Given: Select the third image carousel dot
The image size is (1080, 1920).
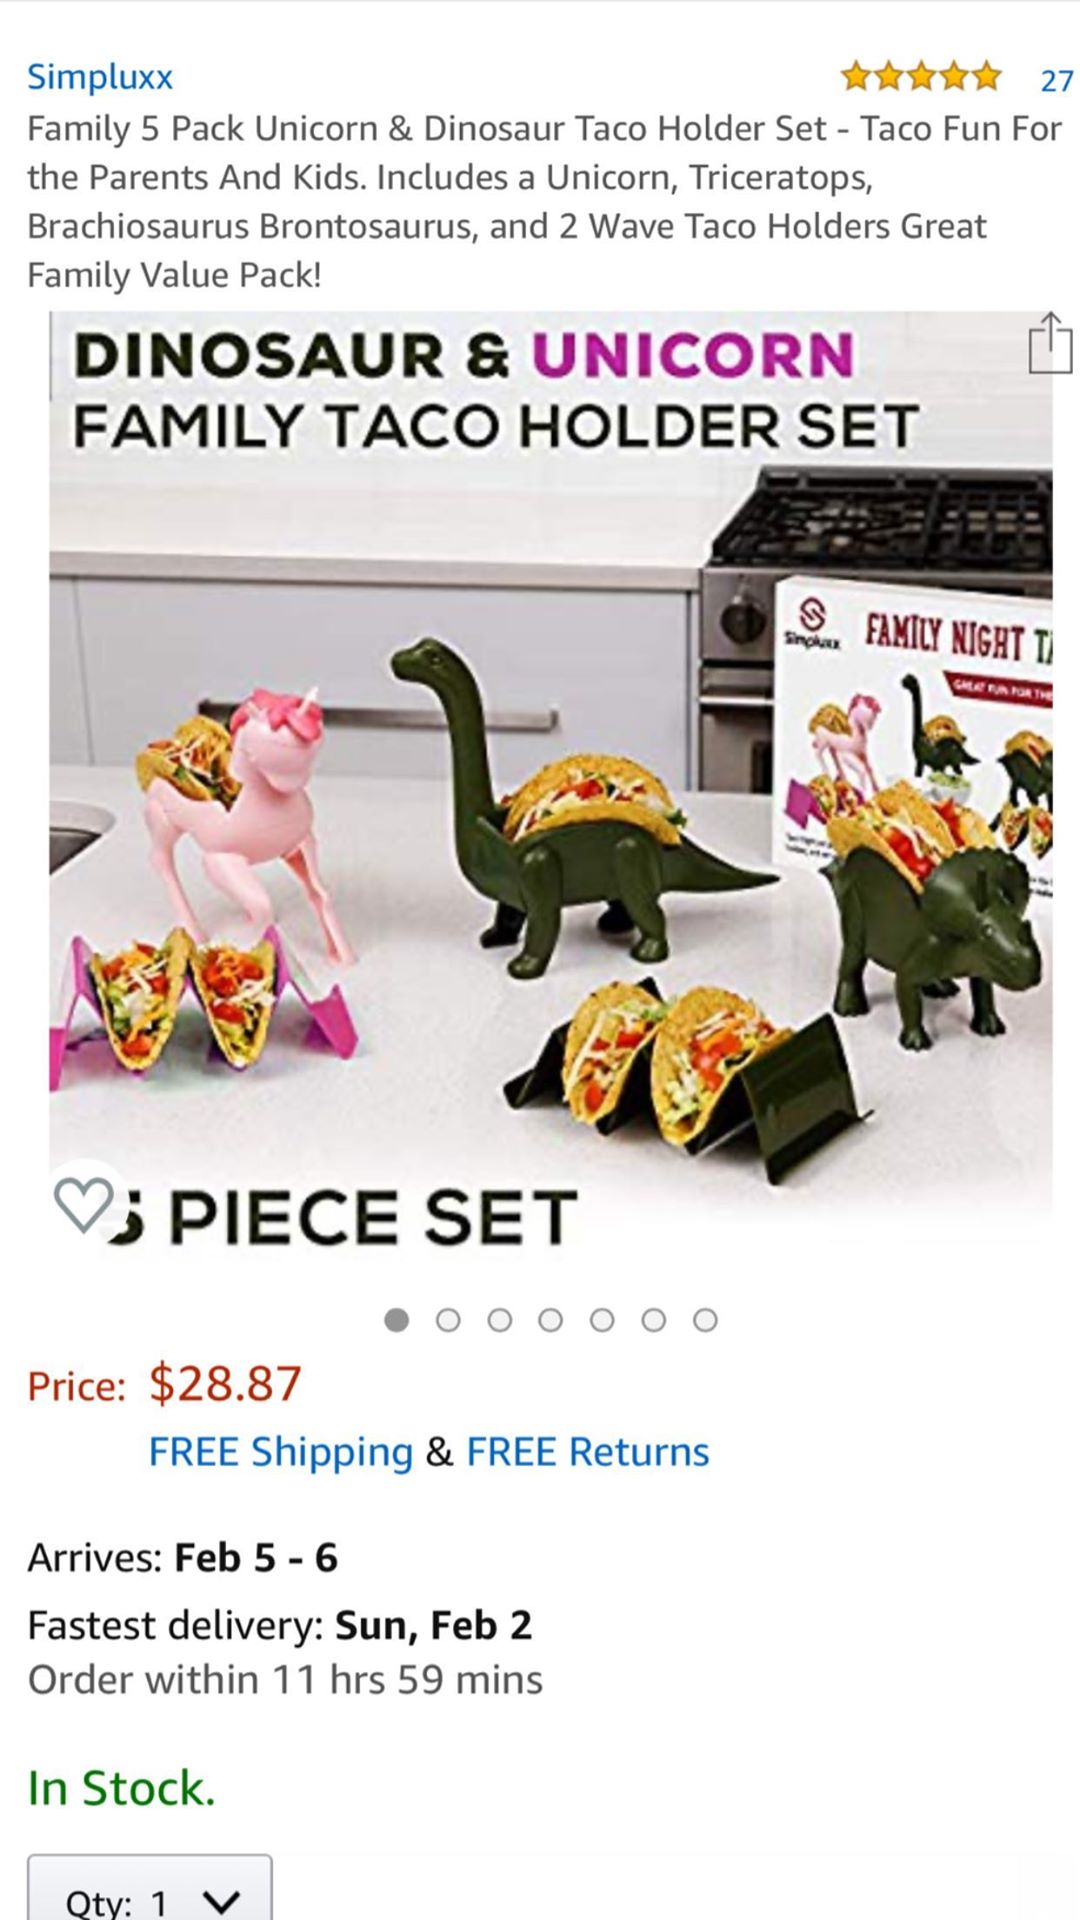Looking at the screenshot, I should tap(500, 1320).
